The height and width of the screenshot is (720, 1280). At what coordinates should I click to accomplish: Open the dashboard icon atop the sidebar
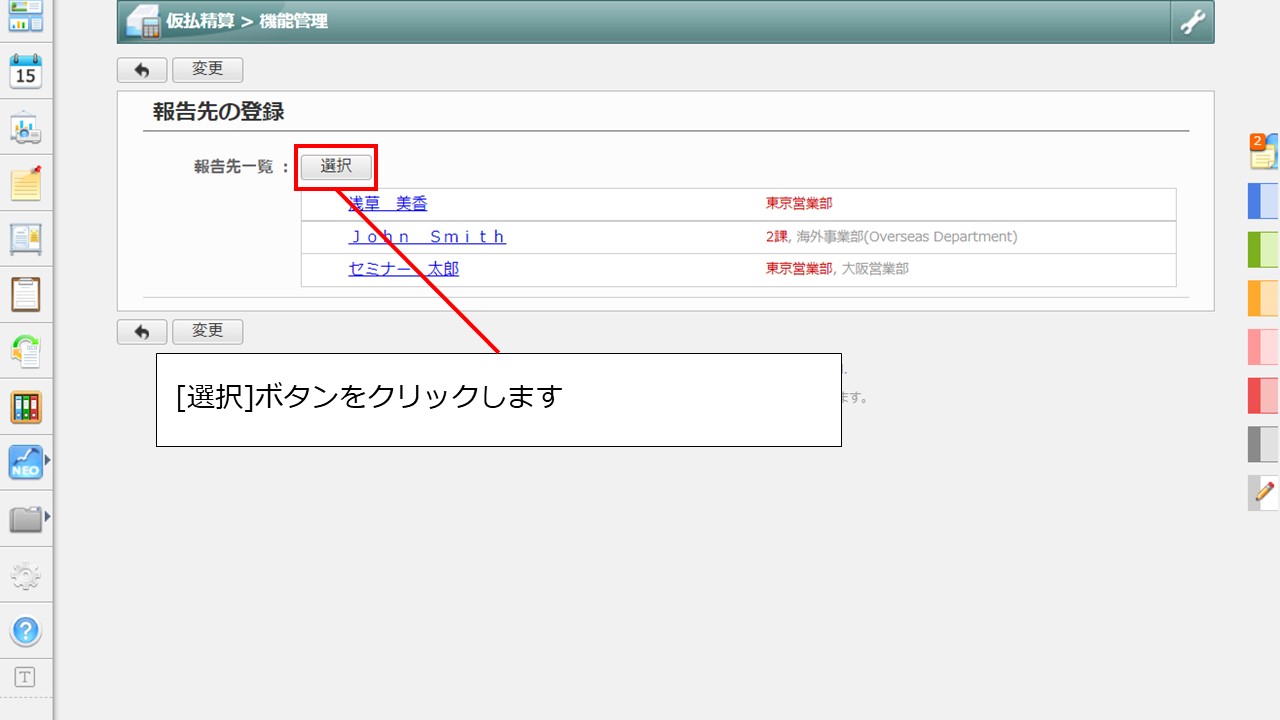point(25,15)
